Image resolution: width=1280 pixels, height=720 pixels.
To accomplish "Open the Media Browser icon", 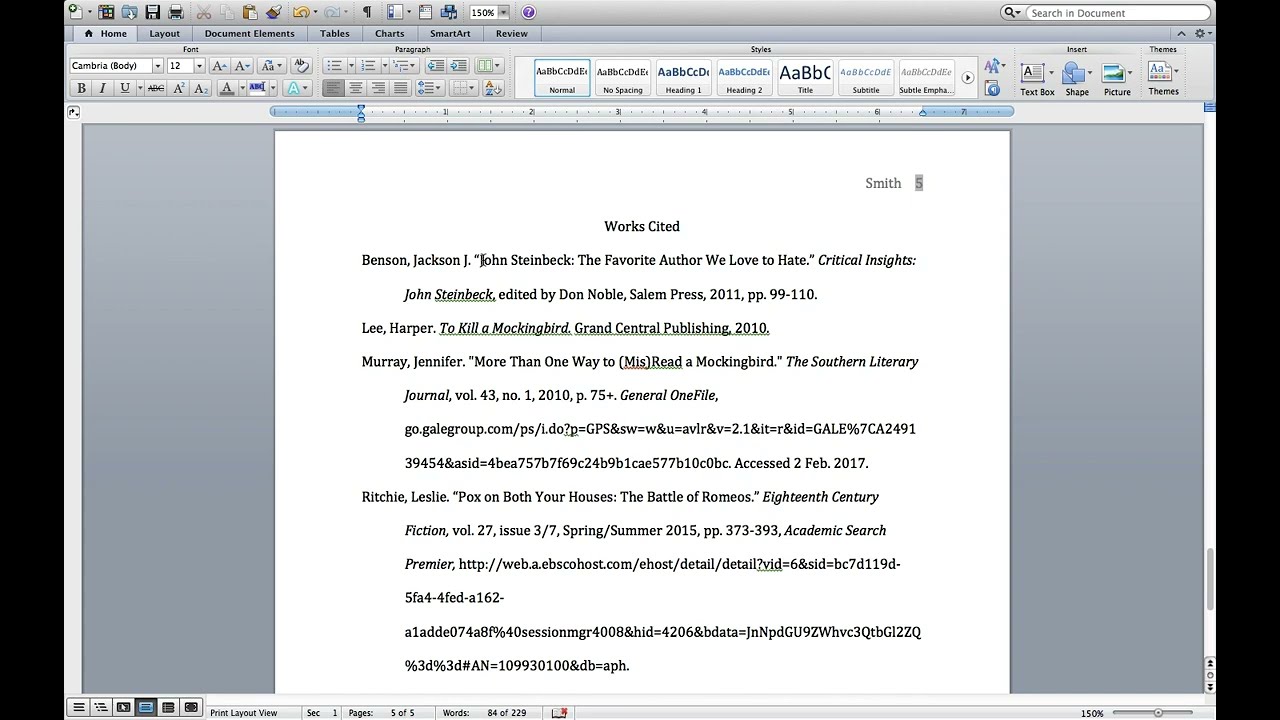I will (449, 12).
